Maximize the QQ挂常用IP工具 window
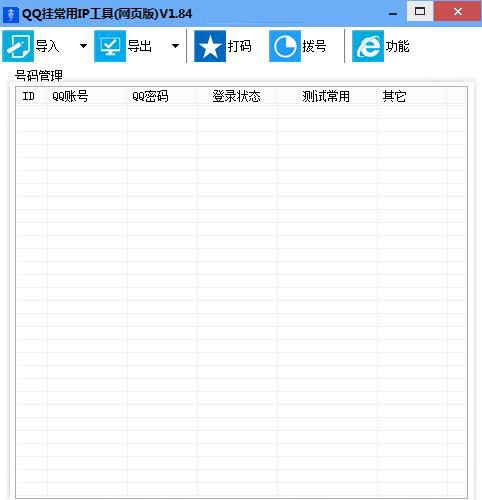 (x=420, y=11)
